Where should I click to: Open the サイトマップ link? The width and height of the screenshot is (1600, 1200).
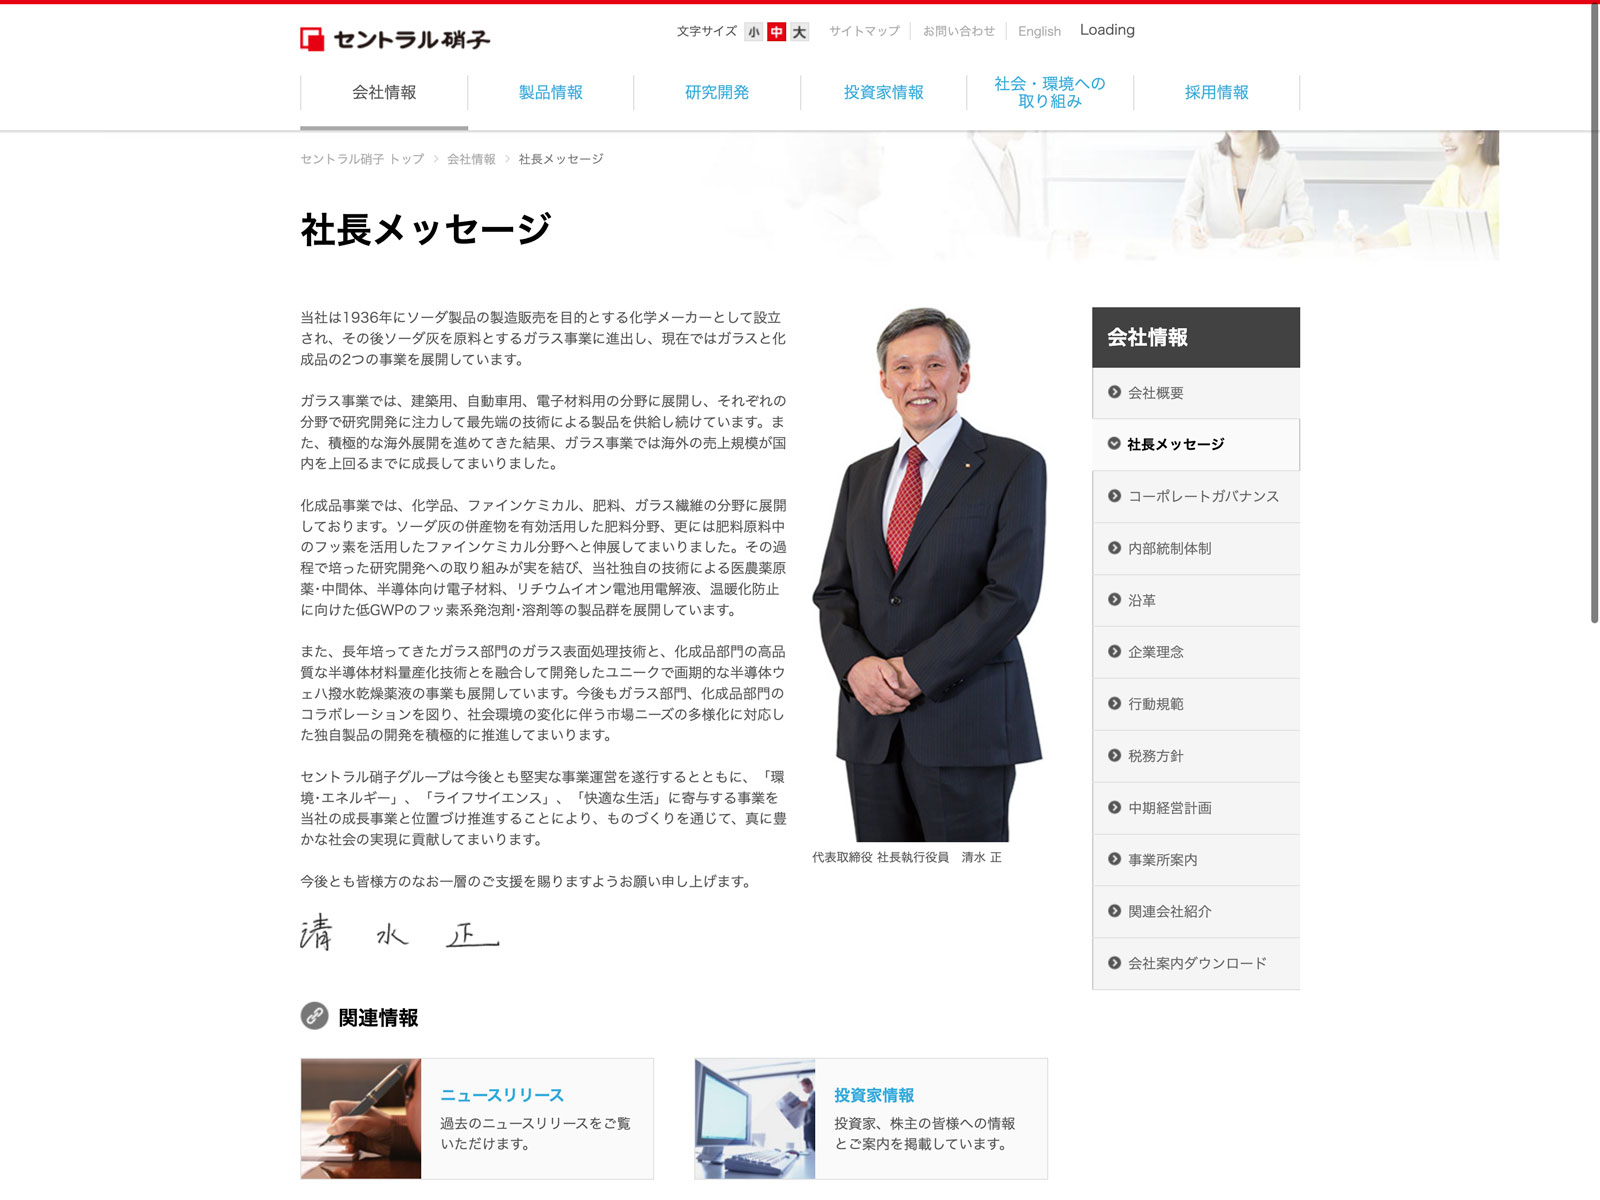[864, 31]
